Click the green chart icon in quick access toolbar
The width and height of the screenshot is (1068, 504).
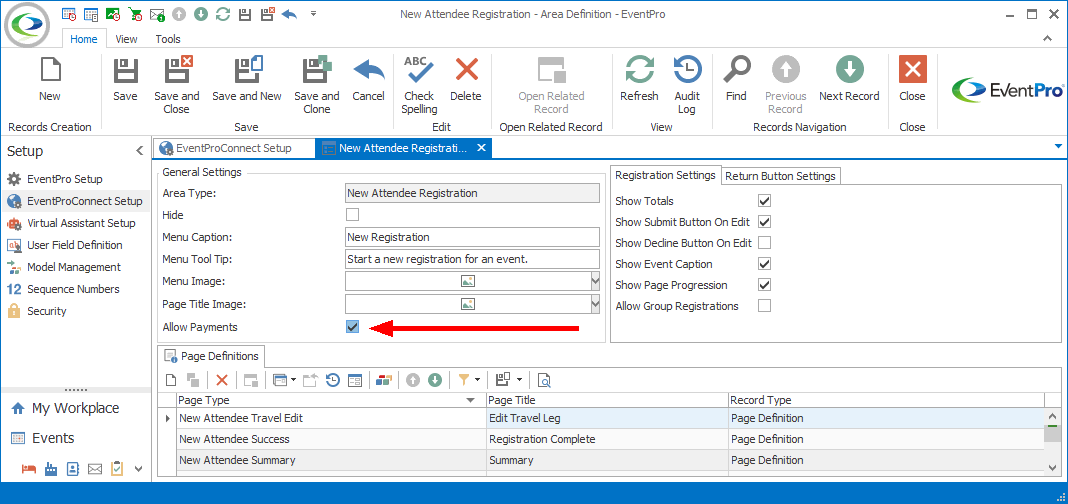[x=113, y=14]
